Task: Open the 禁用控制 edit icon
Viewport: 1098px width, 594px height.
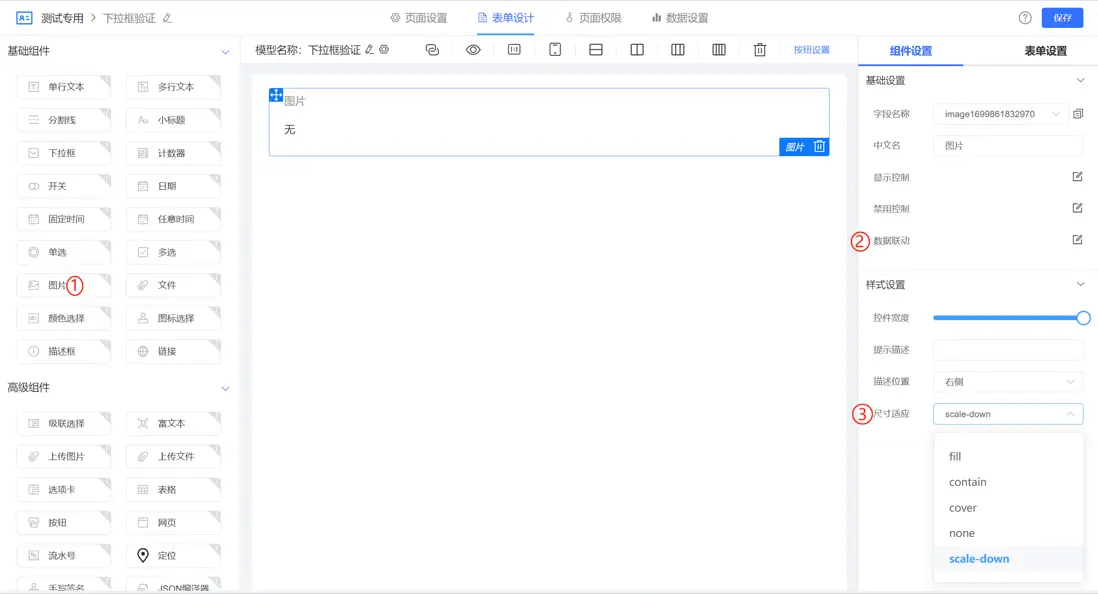Action: [1077, 208]
